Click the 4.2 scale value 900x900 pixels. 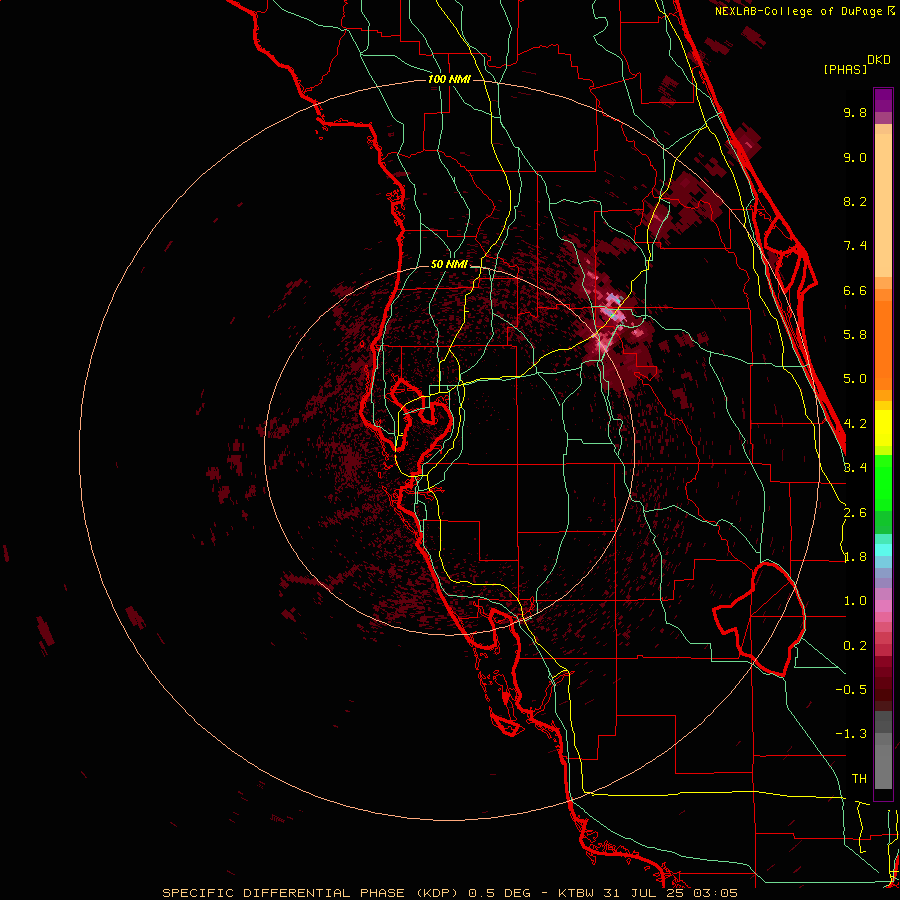[855, 424]
